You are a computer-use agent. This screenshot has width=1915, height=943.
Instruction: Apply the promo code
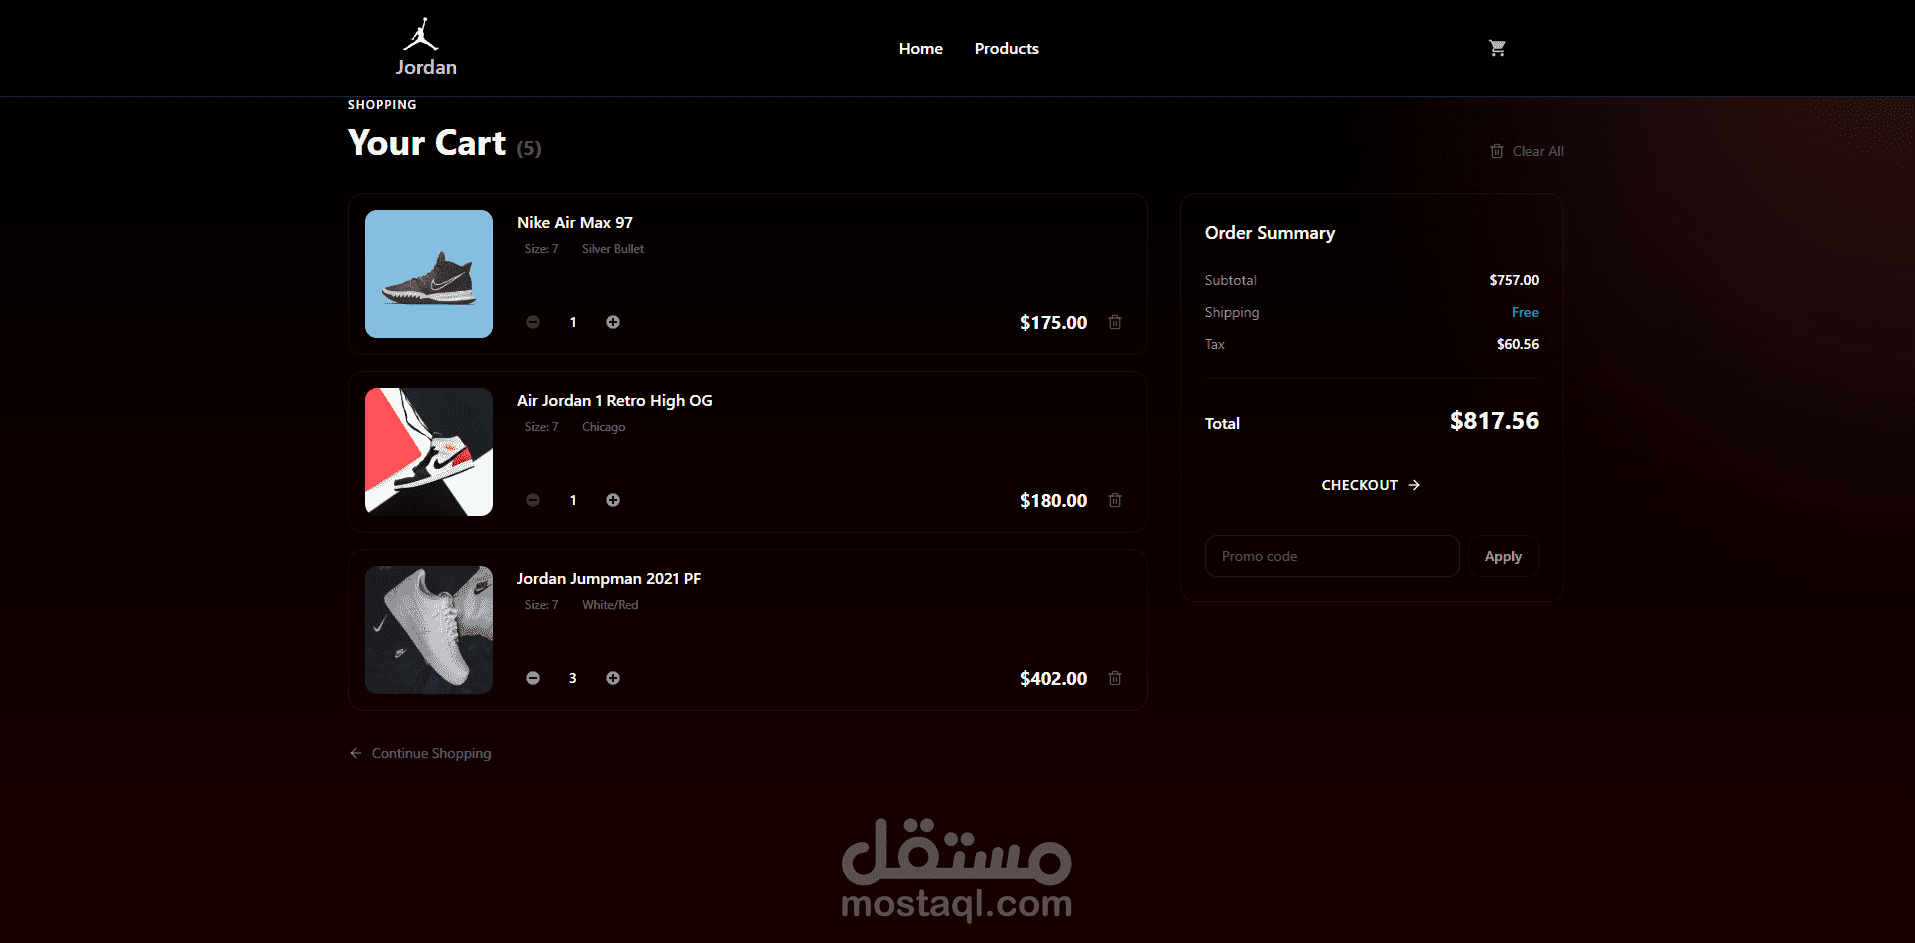point(1503,556)
